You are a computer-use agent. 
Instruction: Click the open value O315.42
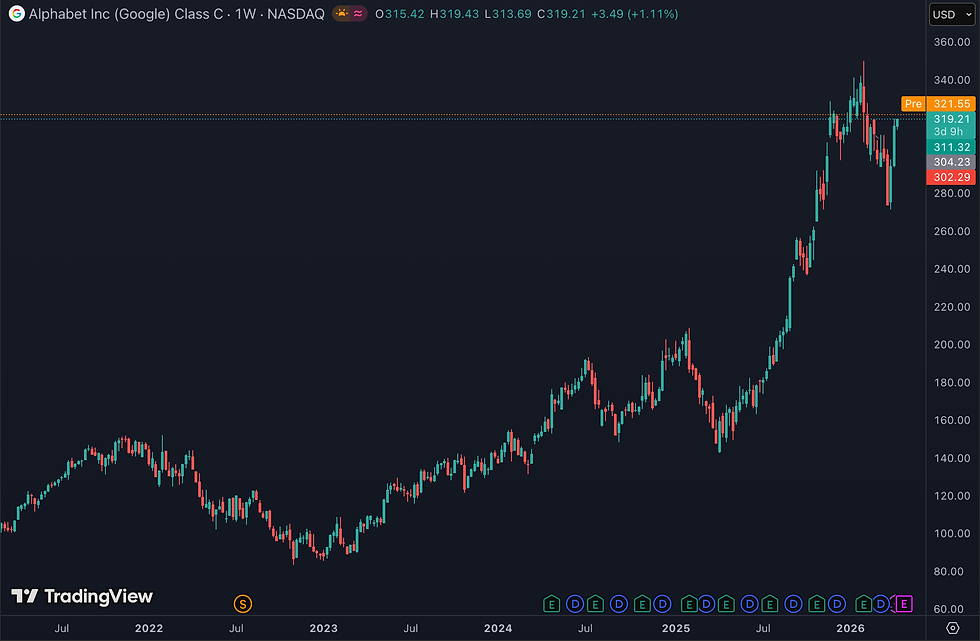(399, 14)
